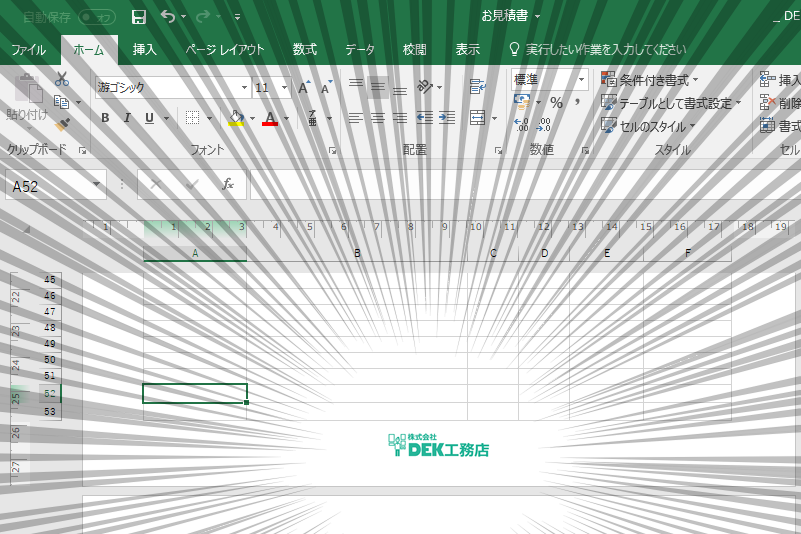Open the 標準 number format dropdown
The image size is (801, 534).
(x=581, y=80)
